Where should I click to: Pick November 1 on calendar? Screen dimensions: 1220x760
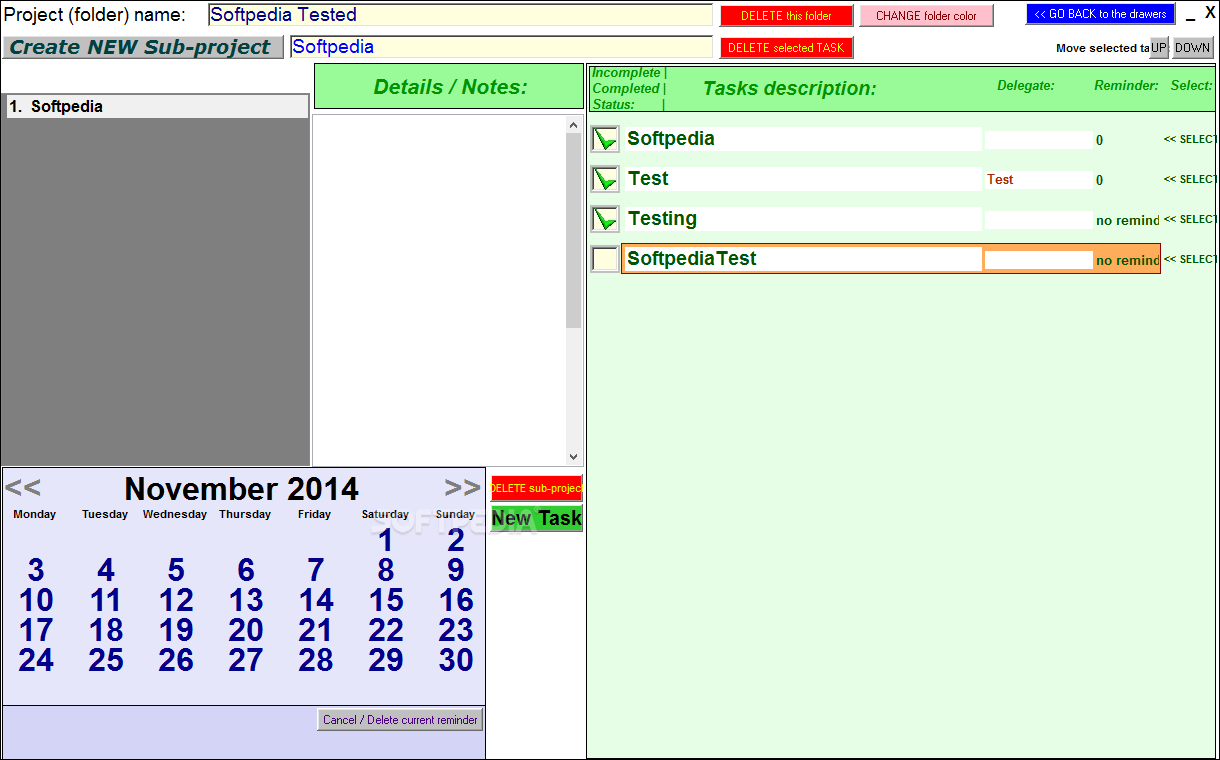[x=386, y=541]
